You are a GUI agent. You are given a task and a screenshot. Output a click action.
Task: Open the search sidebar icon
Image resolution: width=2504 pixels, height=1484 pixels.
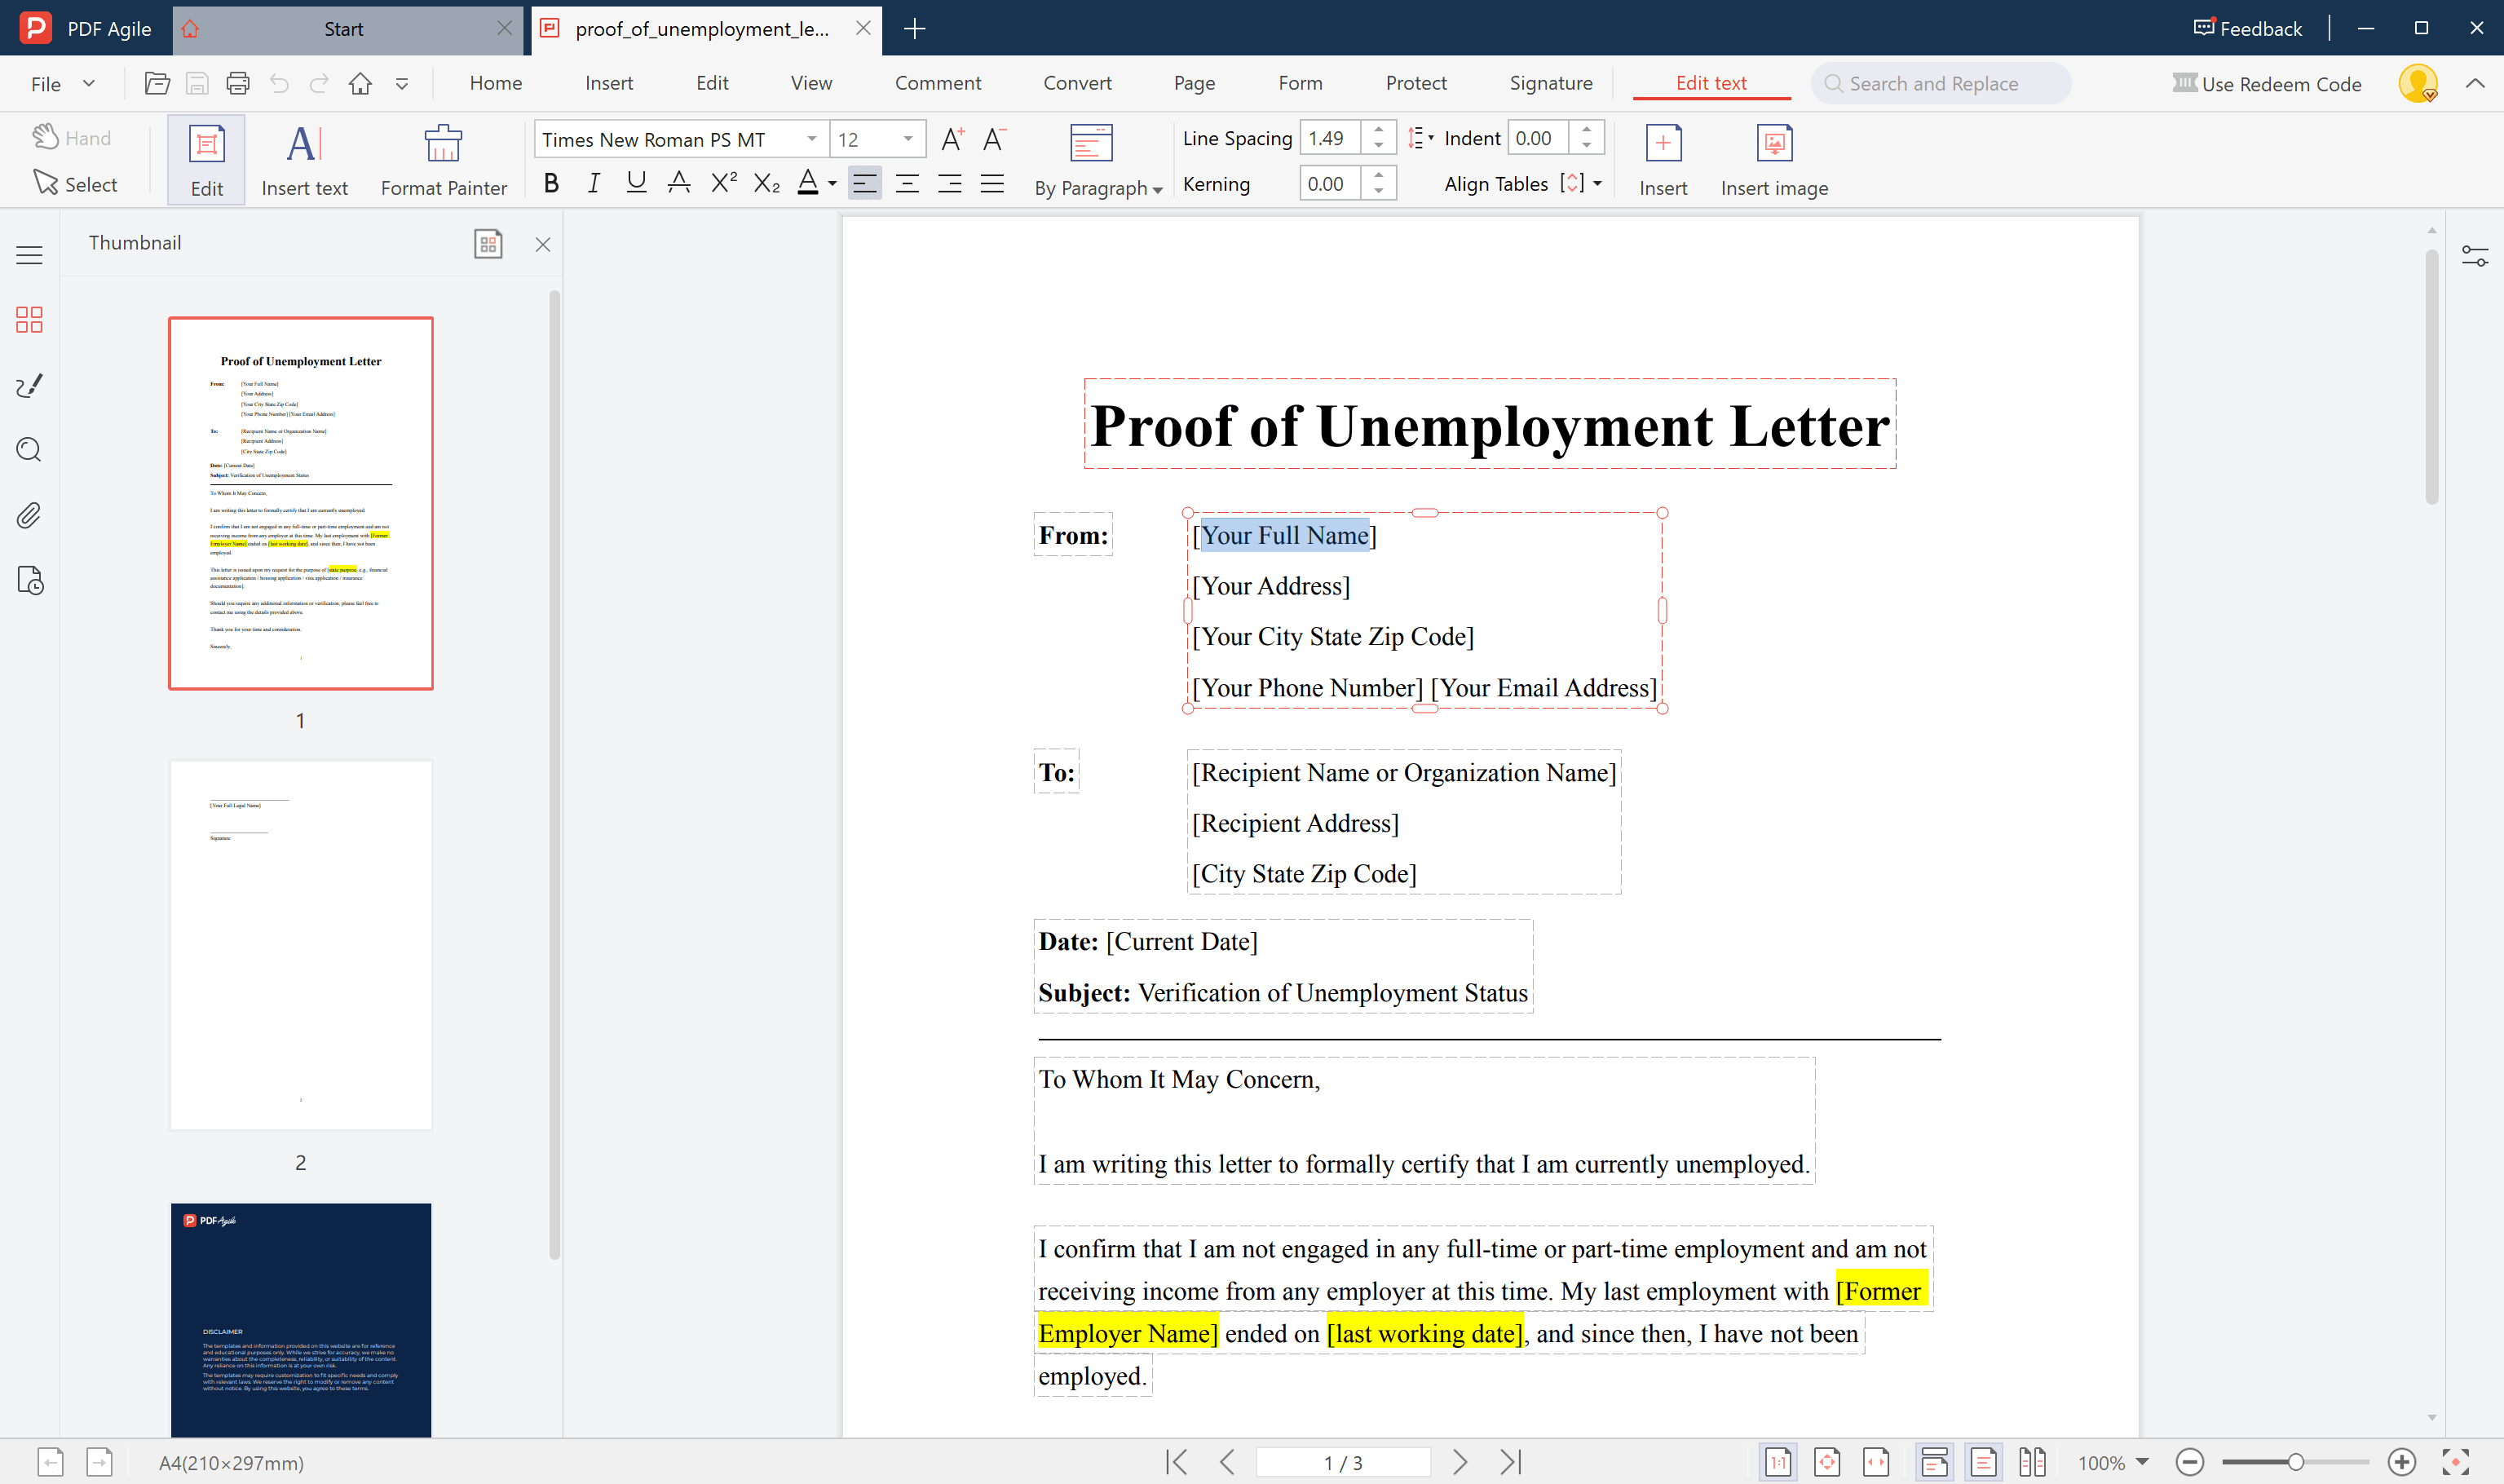[28, 450]
